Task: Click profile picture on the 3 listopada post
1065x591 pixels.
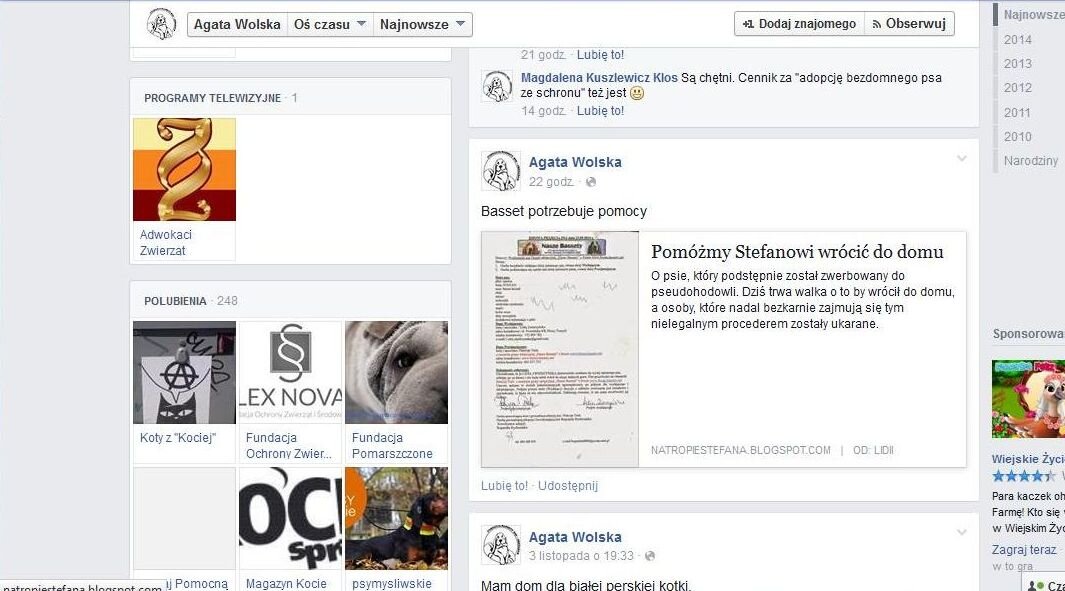Action: pyautogui.click(x=501, y=545)
